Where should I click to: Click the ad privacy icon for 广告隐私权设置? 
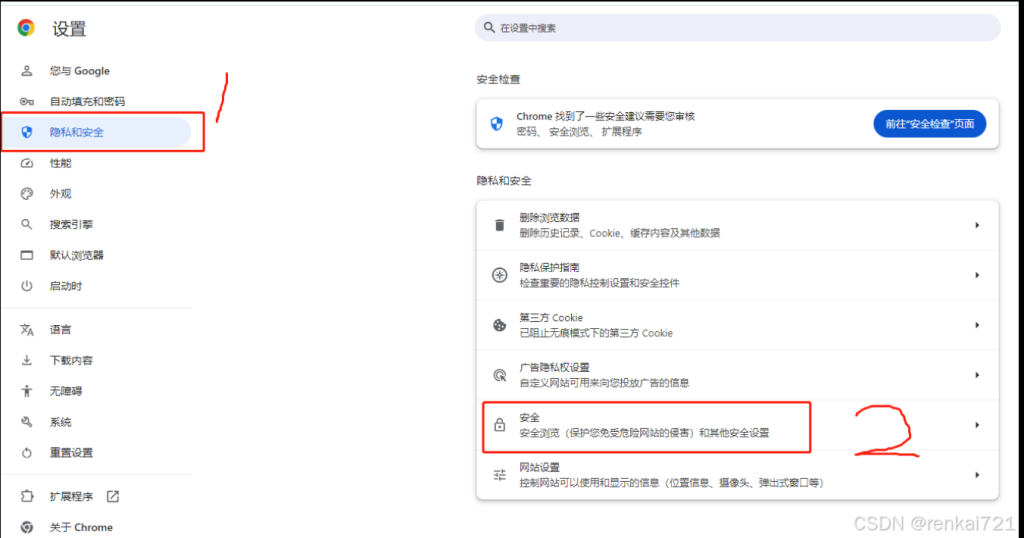point(500,375)
